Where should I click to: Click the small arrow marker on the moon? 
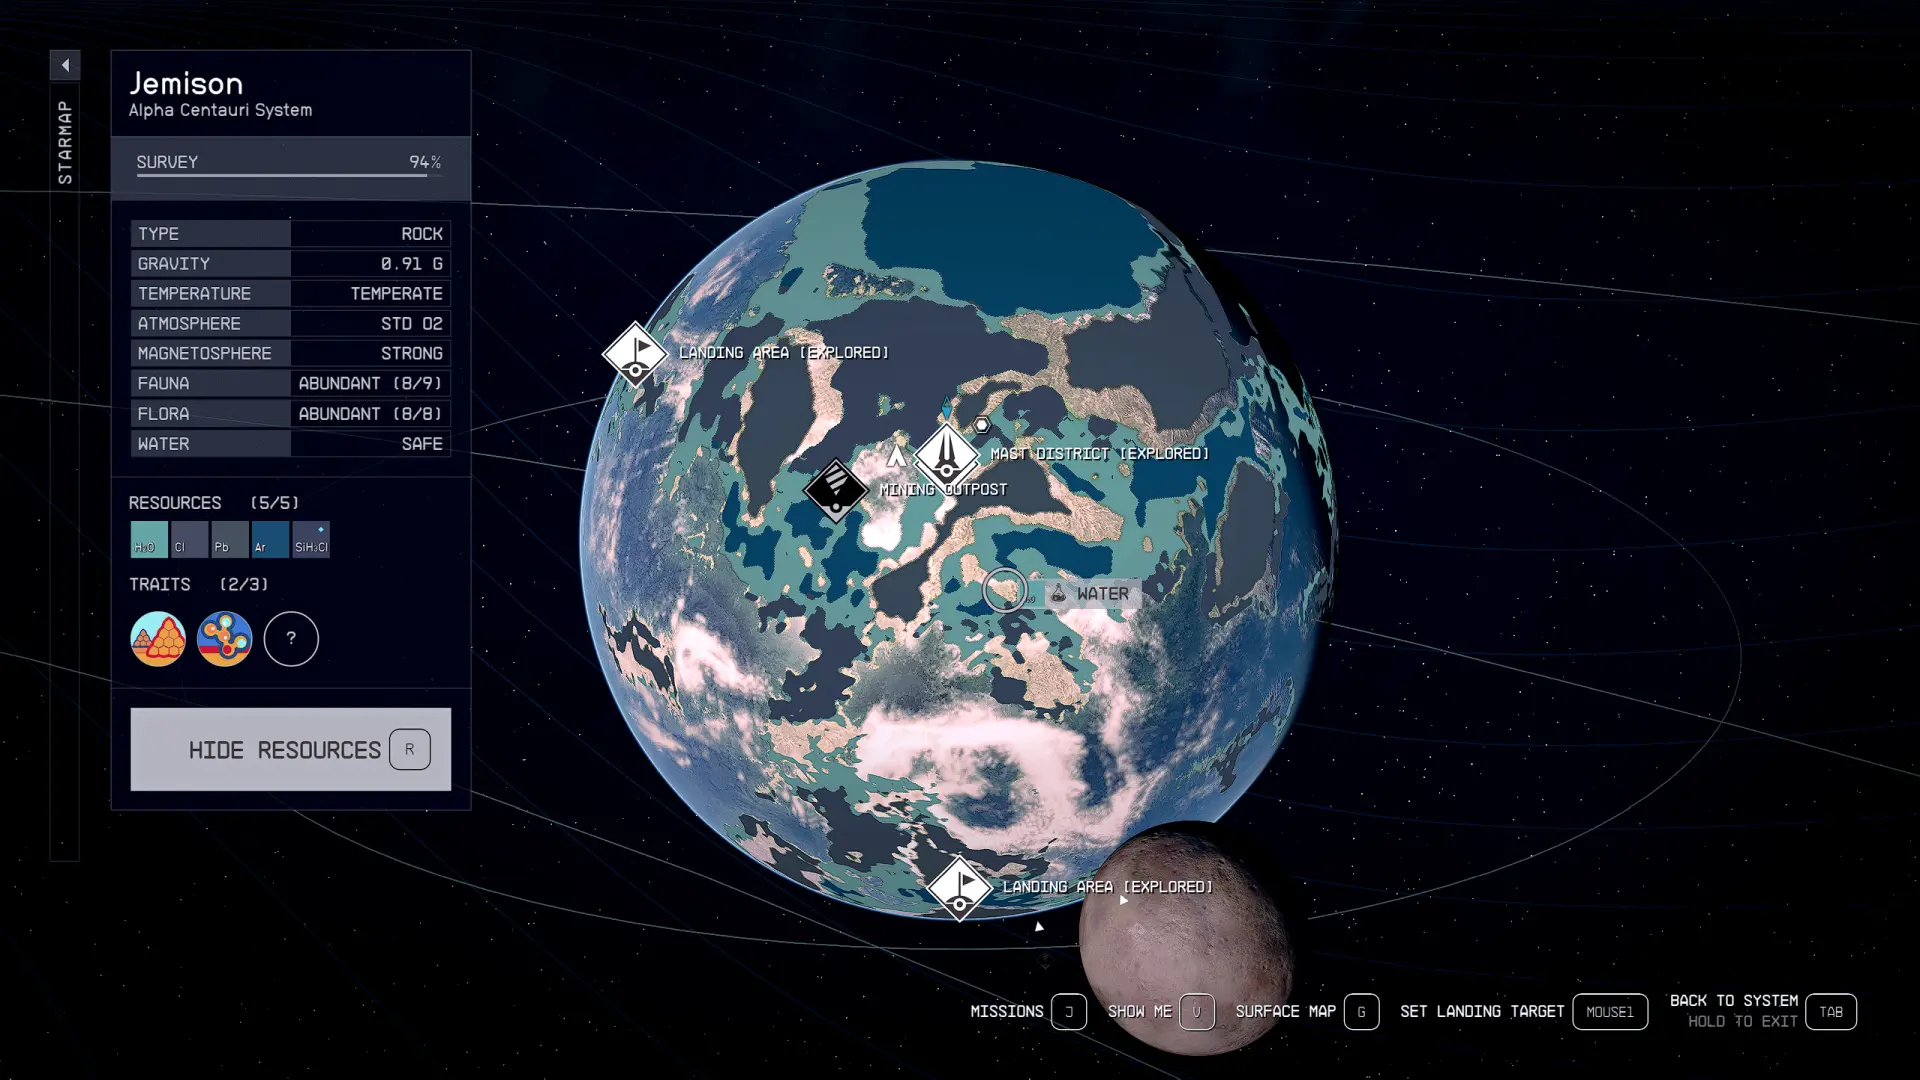[1123, 901]
